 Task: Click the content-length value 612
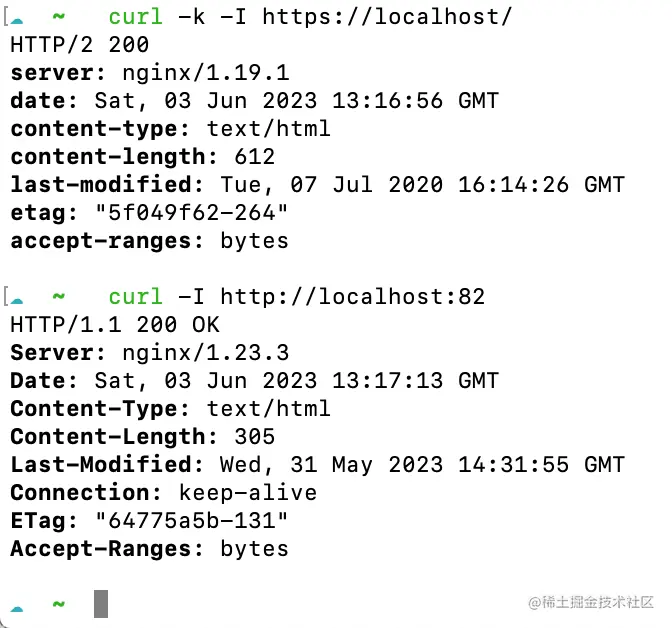[254, 157]
